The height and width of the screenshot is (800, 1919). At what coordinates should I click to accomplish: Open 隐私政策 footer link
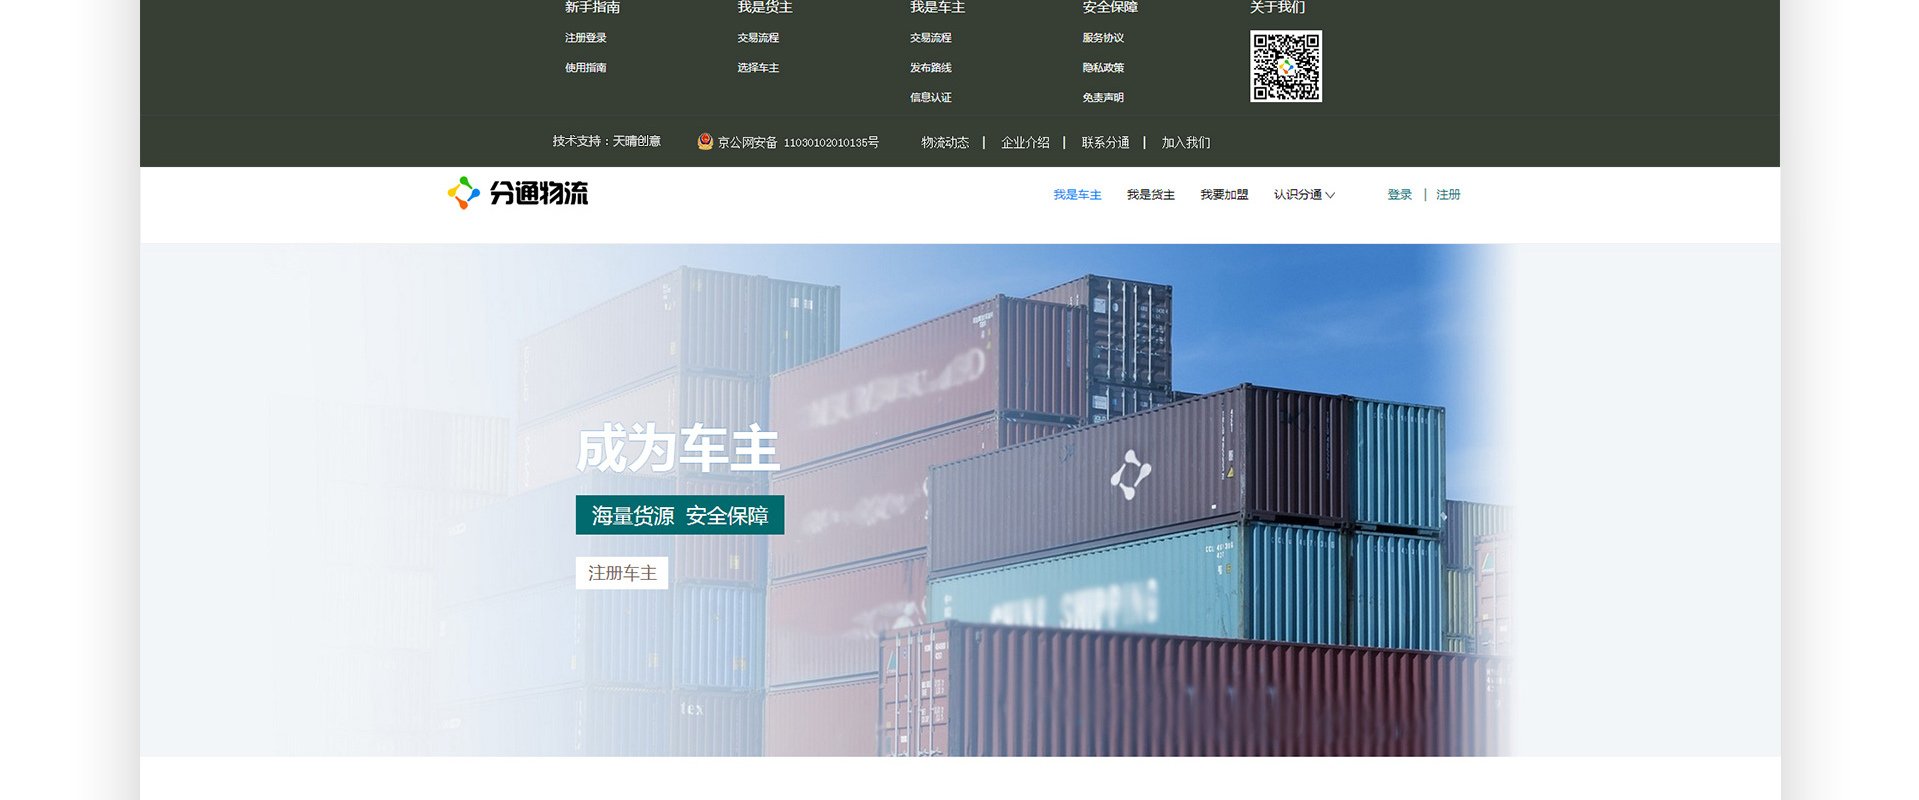(1103, 68)
